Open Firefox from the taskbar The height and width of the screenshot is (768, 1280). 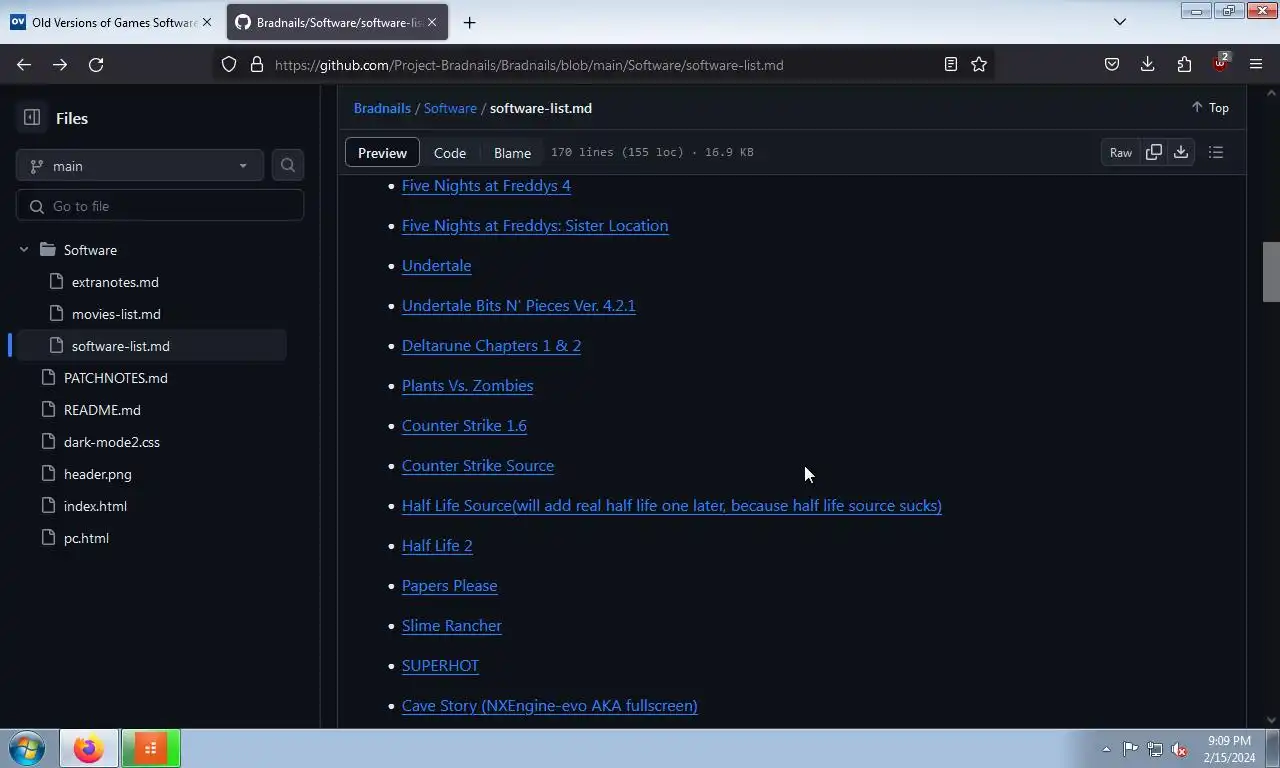tap(88, 748)
